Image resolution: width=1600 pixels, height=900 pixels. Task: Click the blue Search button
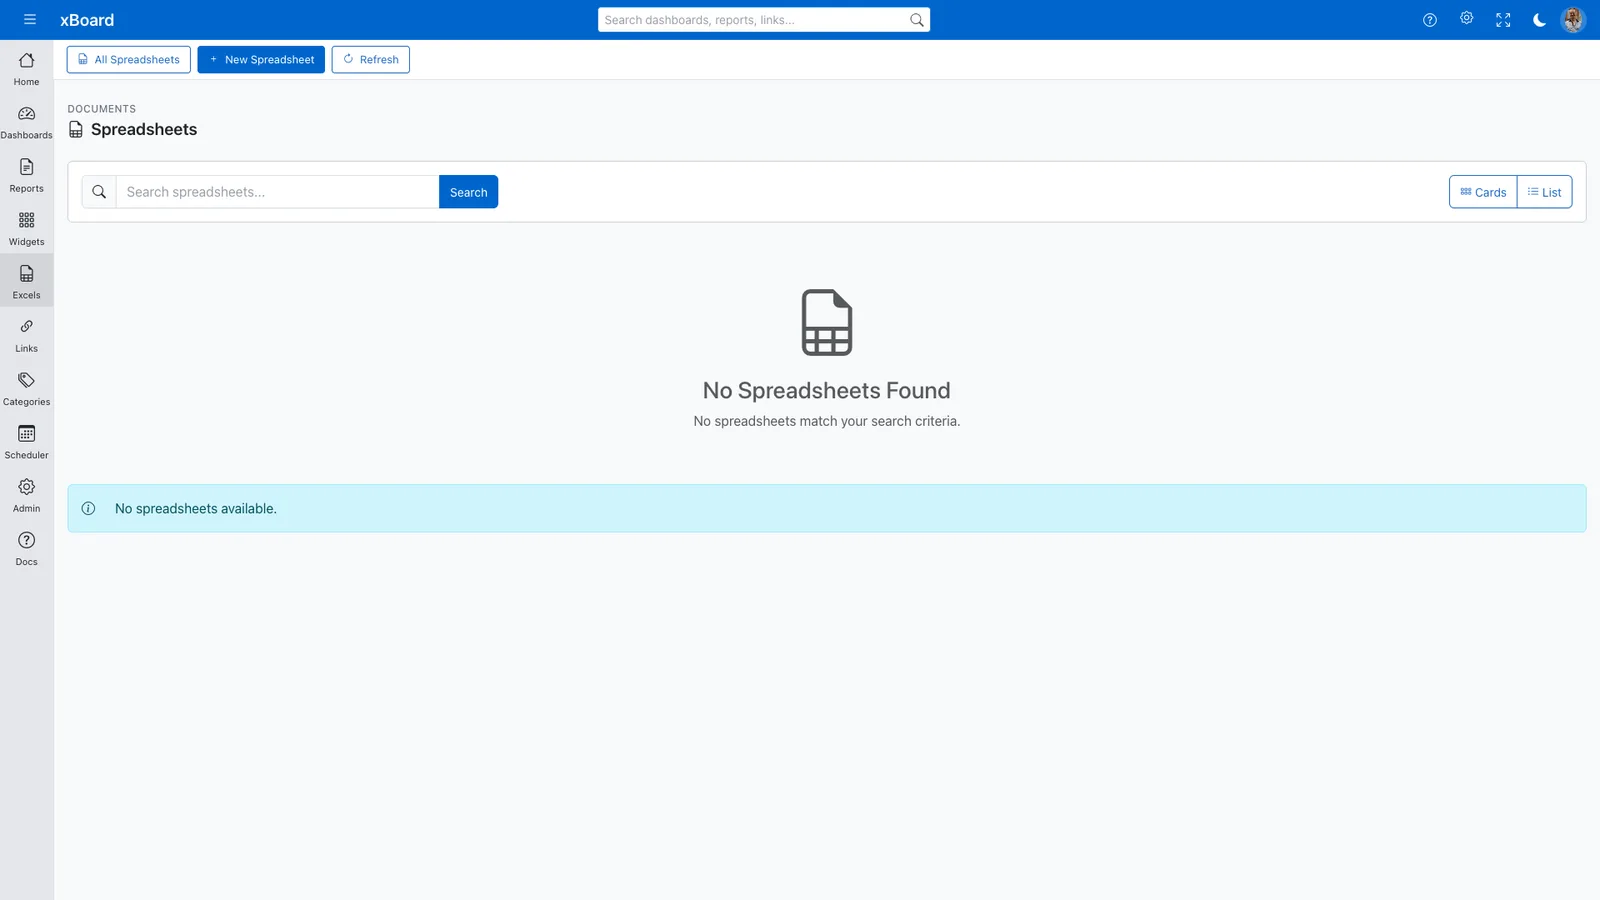(468, 192)
